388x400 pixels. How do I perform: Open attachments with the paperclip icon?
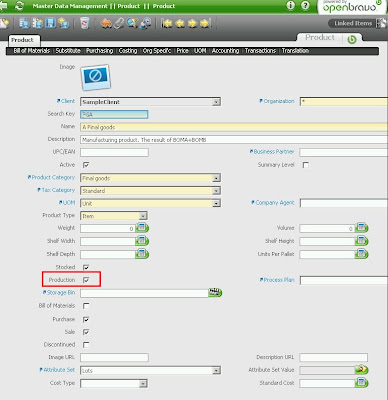(x=119, y=23)
